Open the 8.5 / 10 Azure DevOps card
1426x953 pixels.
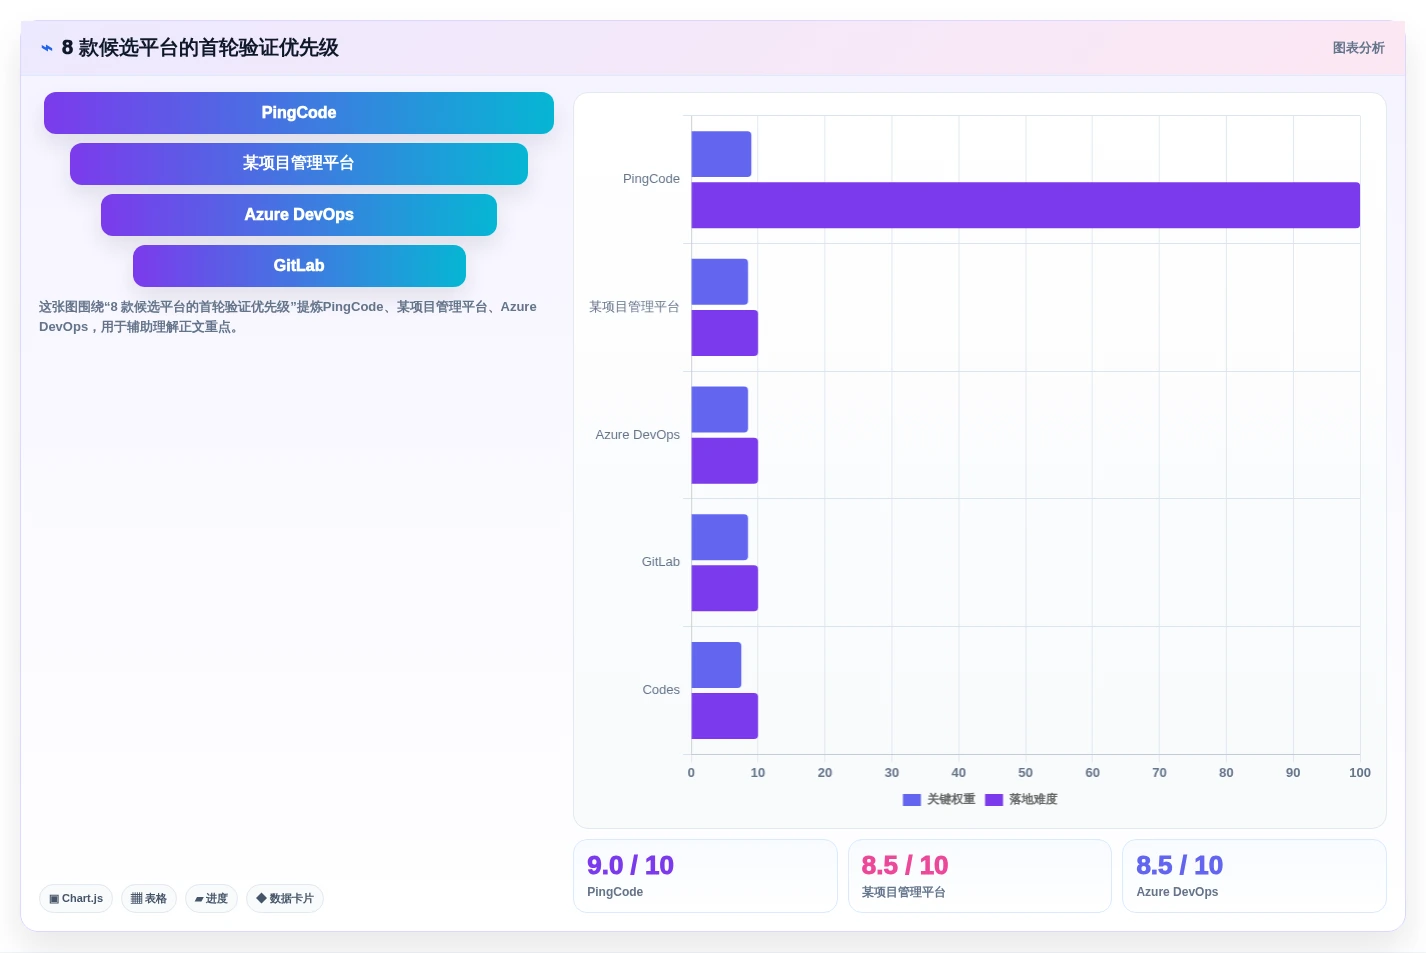point(1254,876)
